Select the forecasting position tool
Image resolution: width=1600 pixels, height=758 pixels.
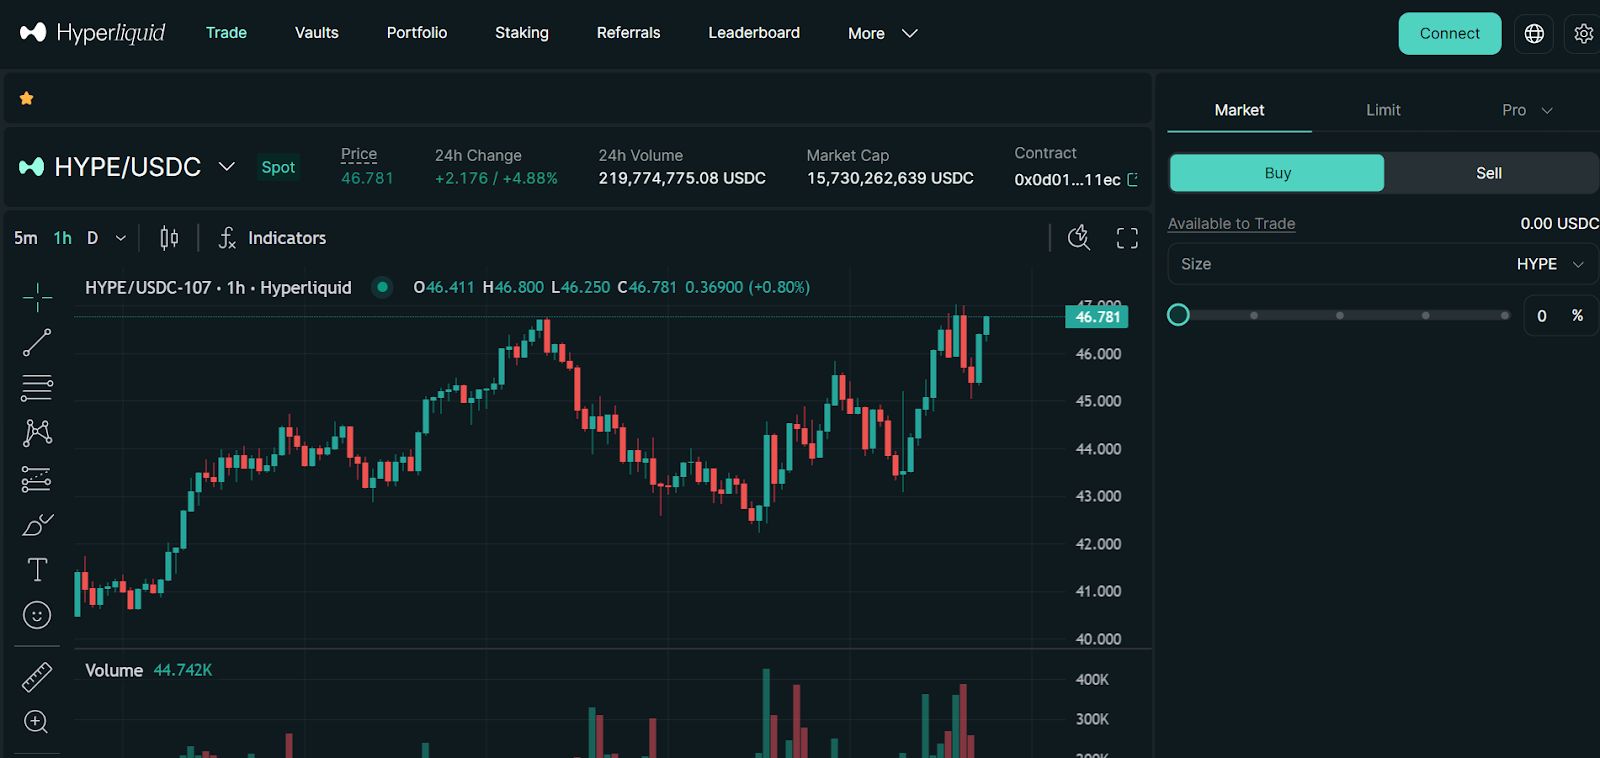click(x=37, y=479)
